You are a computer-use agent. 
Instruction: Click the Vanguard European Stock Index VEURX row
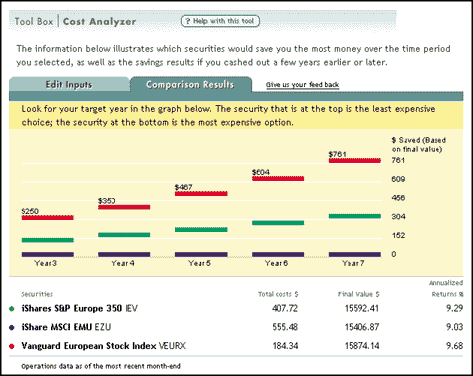tap(236, 346)
